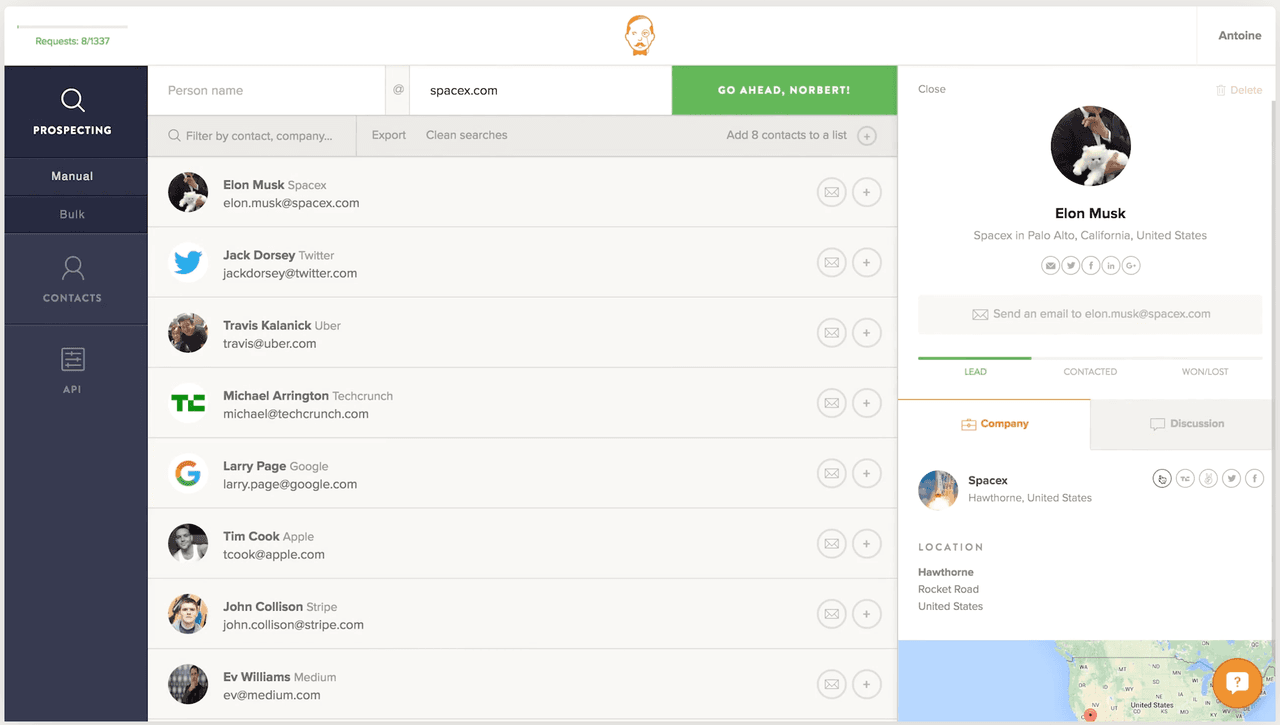This screenshot has height=725, width=1280.
Task: Switch to the Discussion tab
Action: click(1186, 423)
